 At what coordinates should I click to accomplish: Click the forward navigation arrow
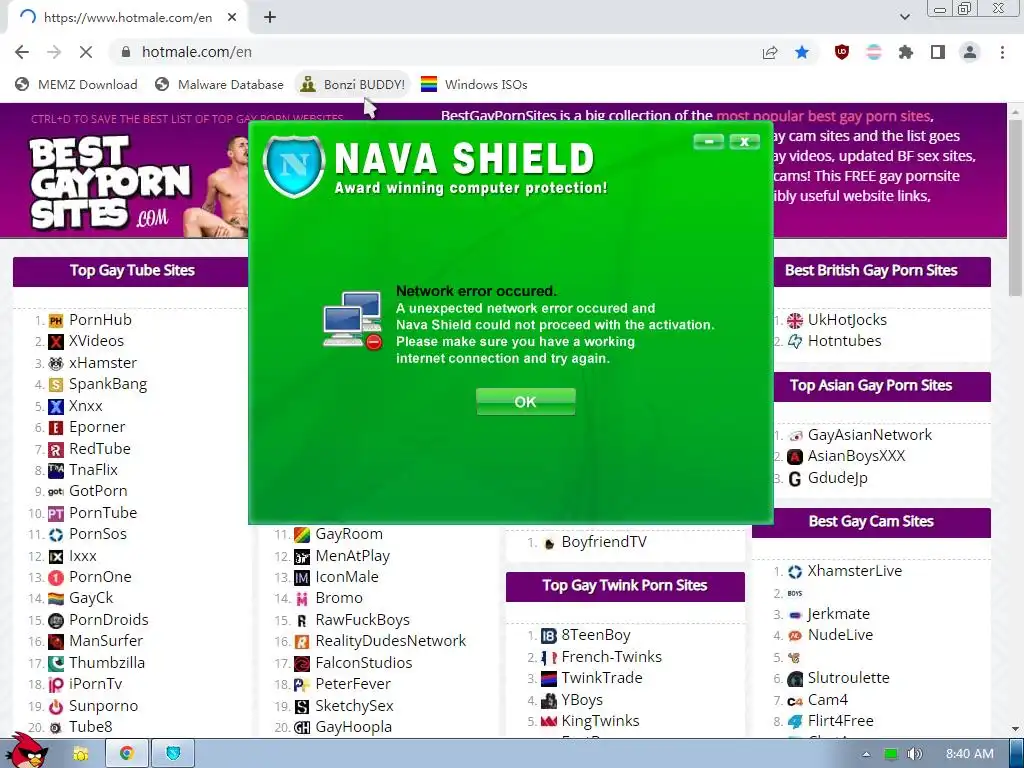[x=54, y=52]
